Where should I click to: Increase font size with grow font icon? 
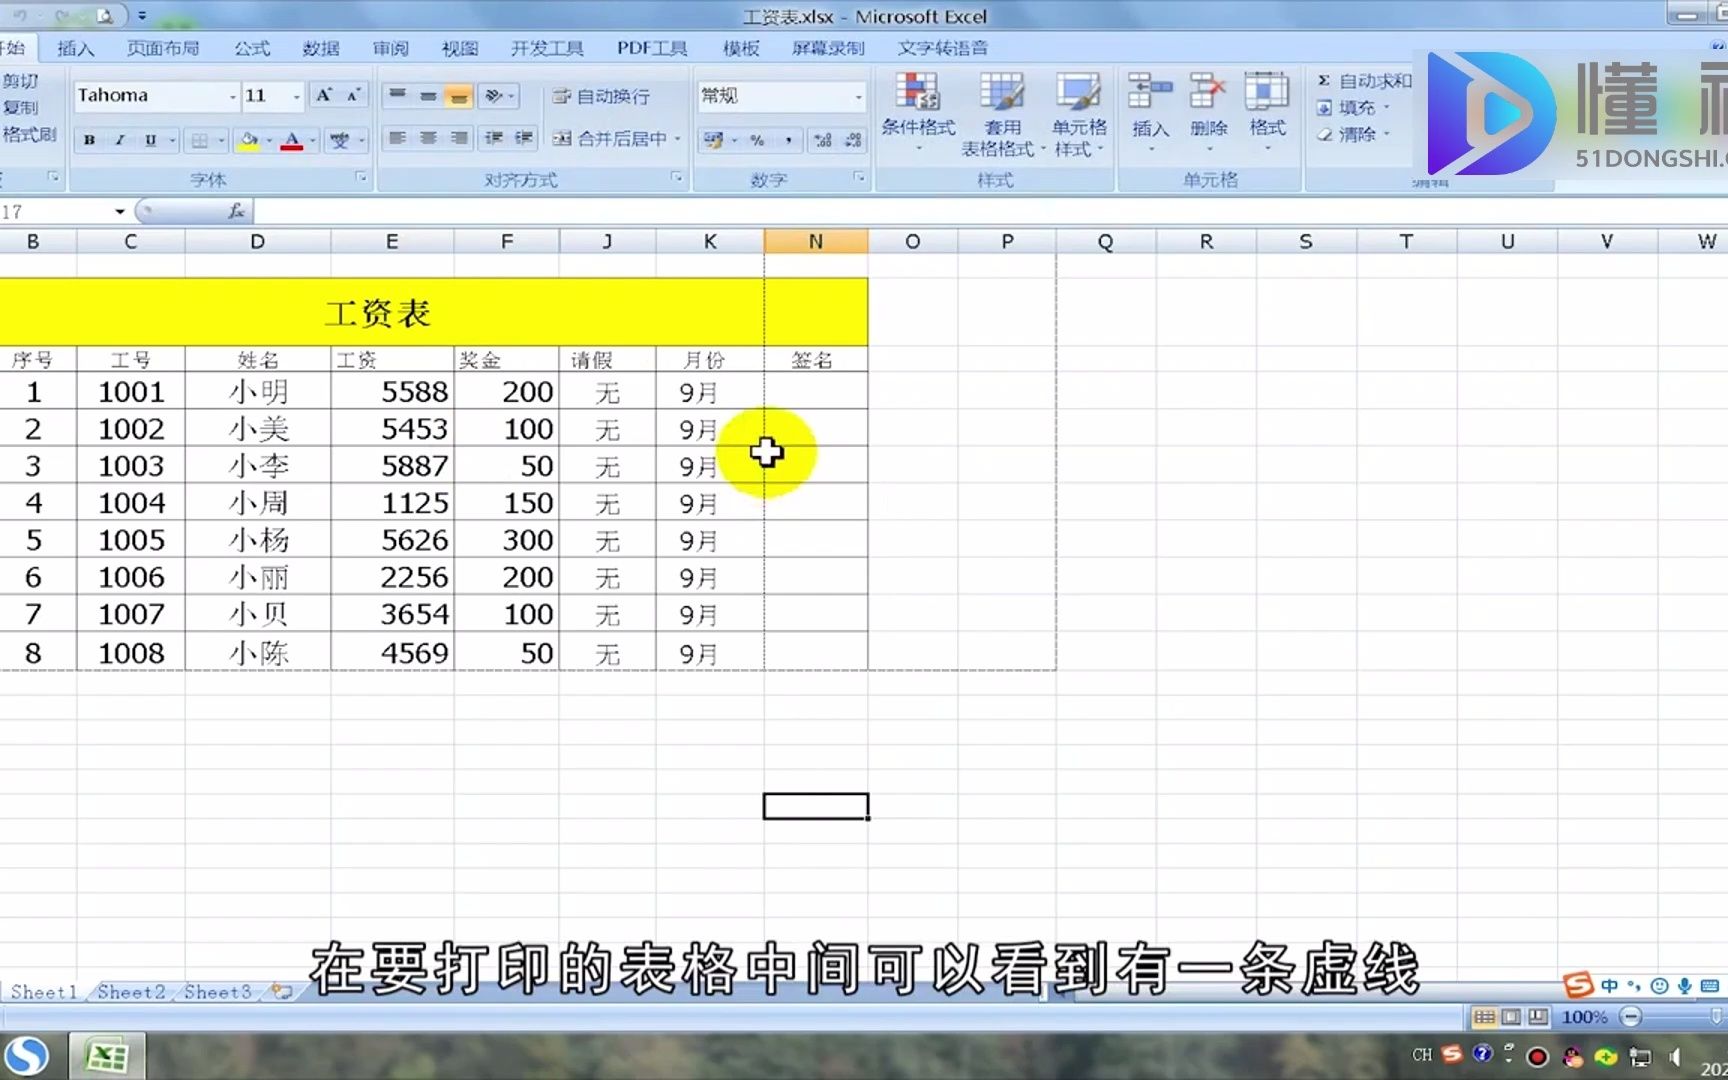point(323,96)
